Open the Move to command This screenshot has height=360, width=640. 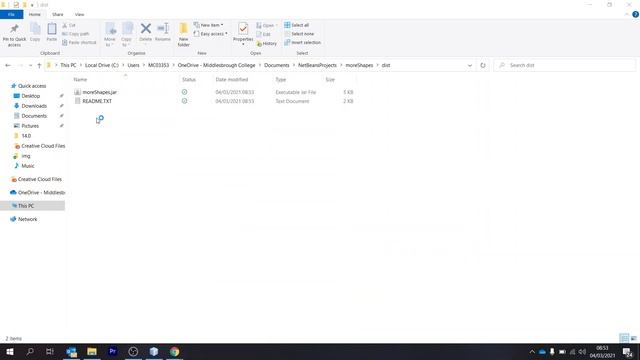[x=110, y=35]
